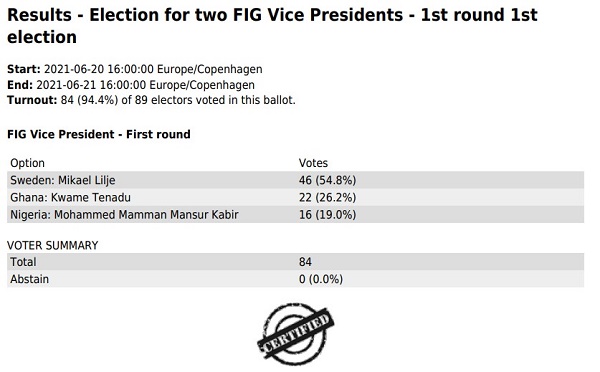Screen dimensions: 600x372
Task: Click the Certified stamp icon
Action: pyautogui.click(x=295, y=334)
